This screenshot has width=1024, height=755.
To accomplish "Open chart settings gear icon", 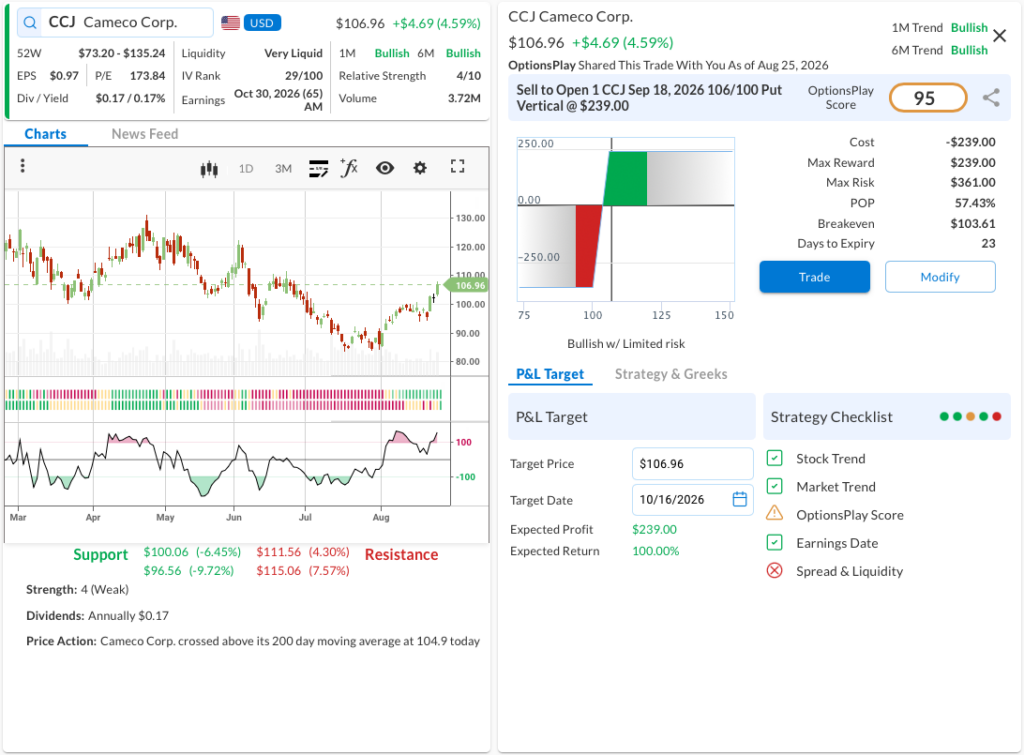I will 420,168.
